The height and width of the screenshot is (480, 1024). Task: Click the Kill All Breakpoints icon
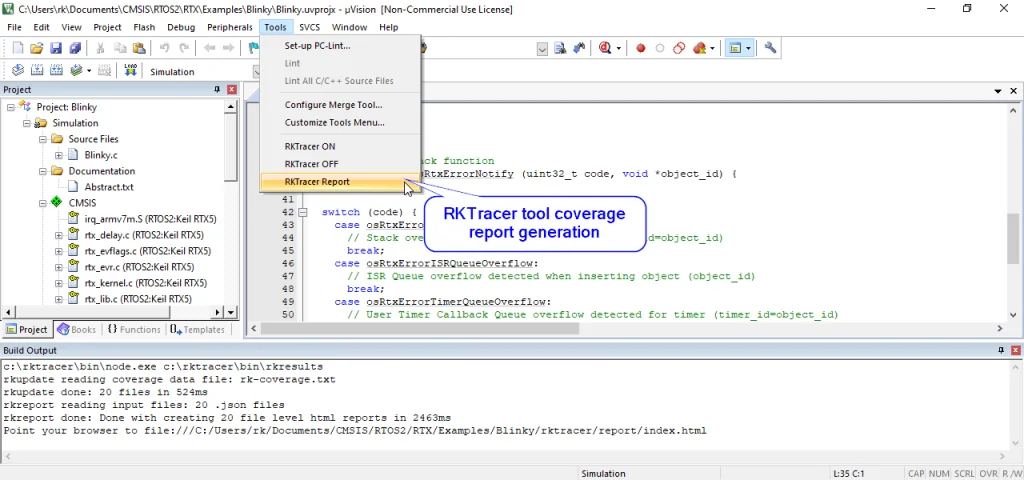pyautogui.click(x=699, y=48)
